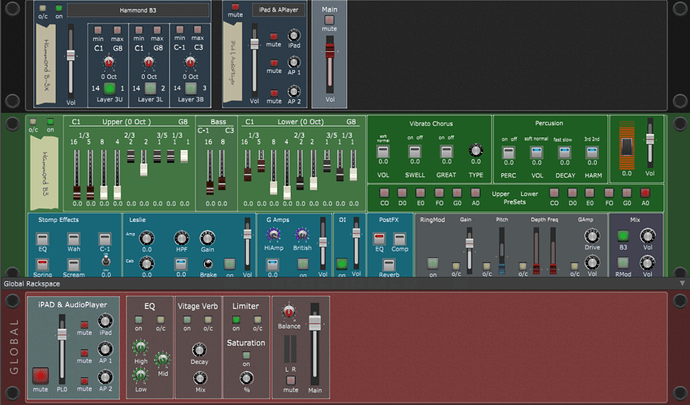Enable the Limiter on LED
The height and width of the screenshot is (405, 690).
click(236, 320)
